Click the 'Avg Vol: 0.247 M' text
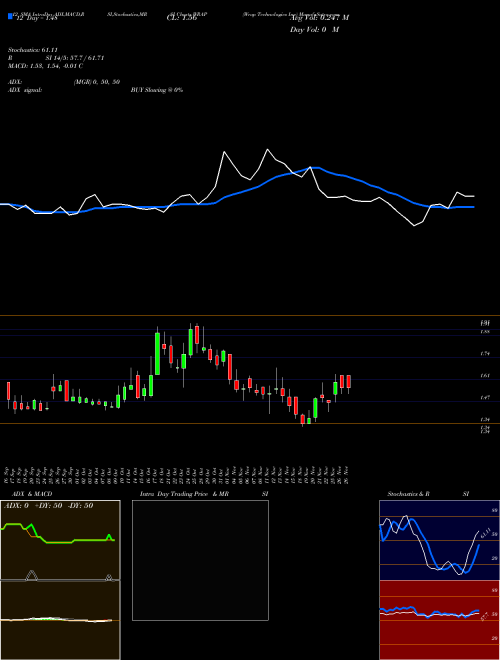The width and height of the screenshot is (500, 660). coord(319,18)
